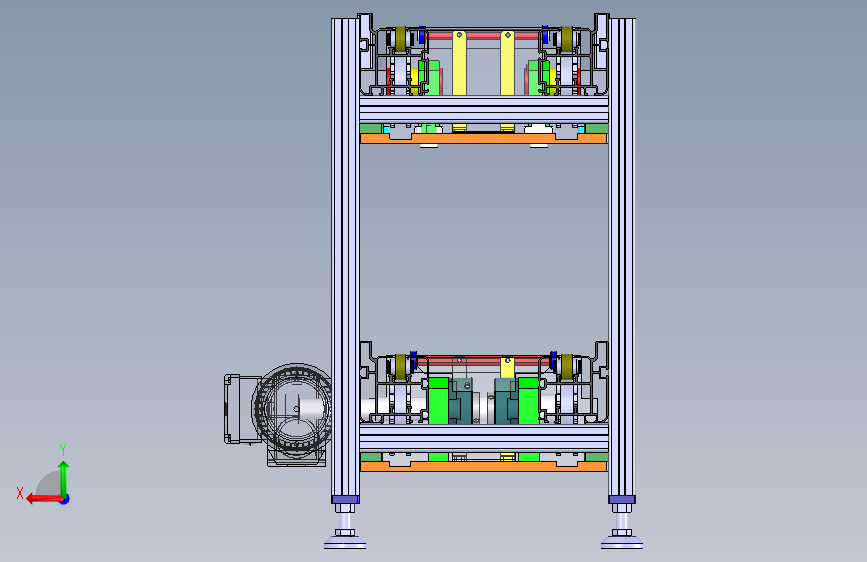The image size is (867, 562).
Task: Select the upper red horizontal cross rod
Action: (x=484, y=35)
